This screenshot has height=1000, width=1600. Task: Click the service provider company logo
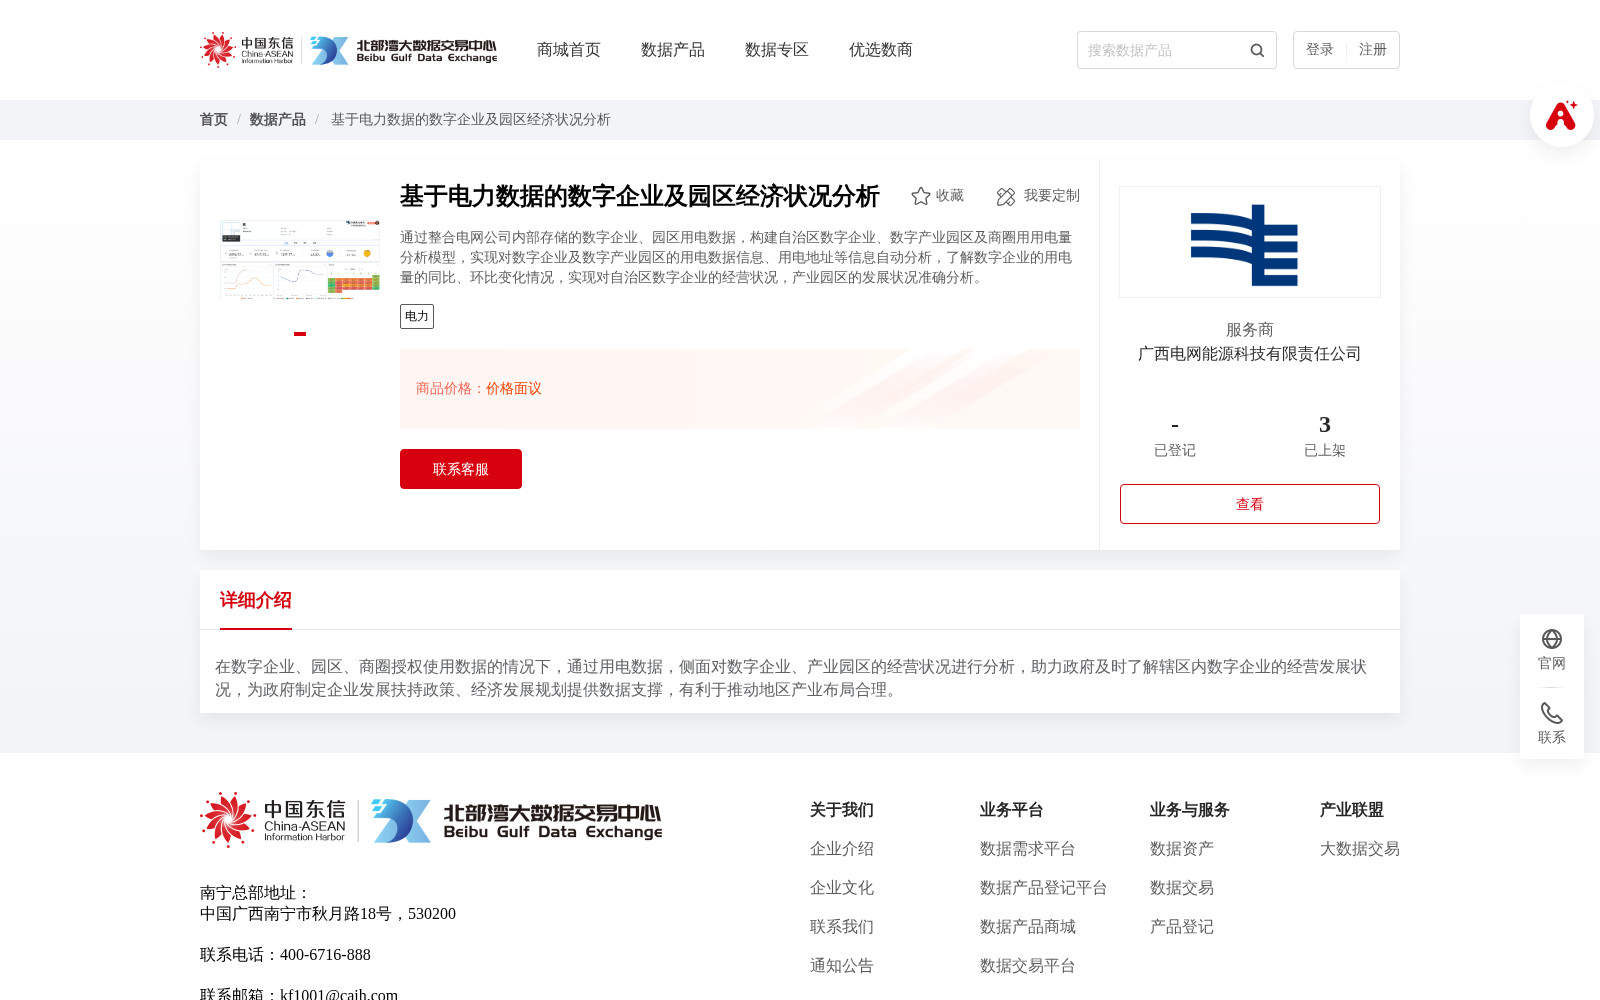point(1250,242)
